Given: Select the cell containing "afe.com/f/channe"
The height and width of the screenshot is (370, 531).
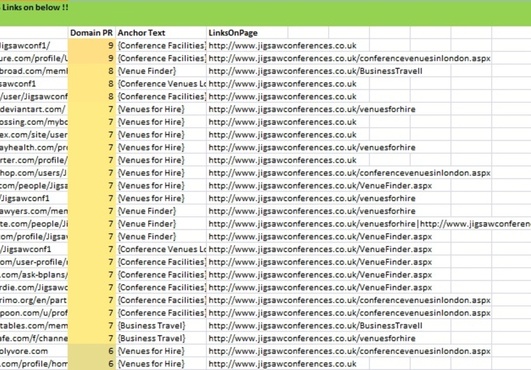Looking at the screenshot, I should click(34, 338).
